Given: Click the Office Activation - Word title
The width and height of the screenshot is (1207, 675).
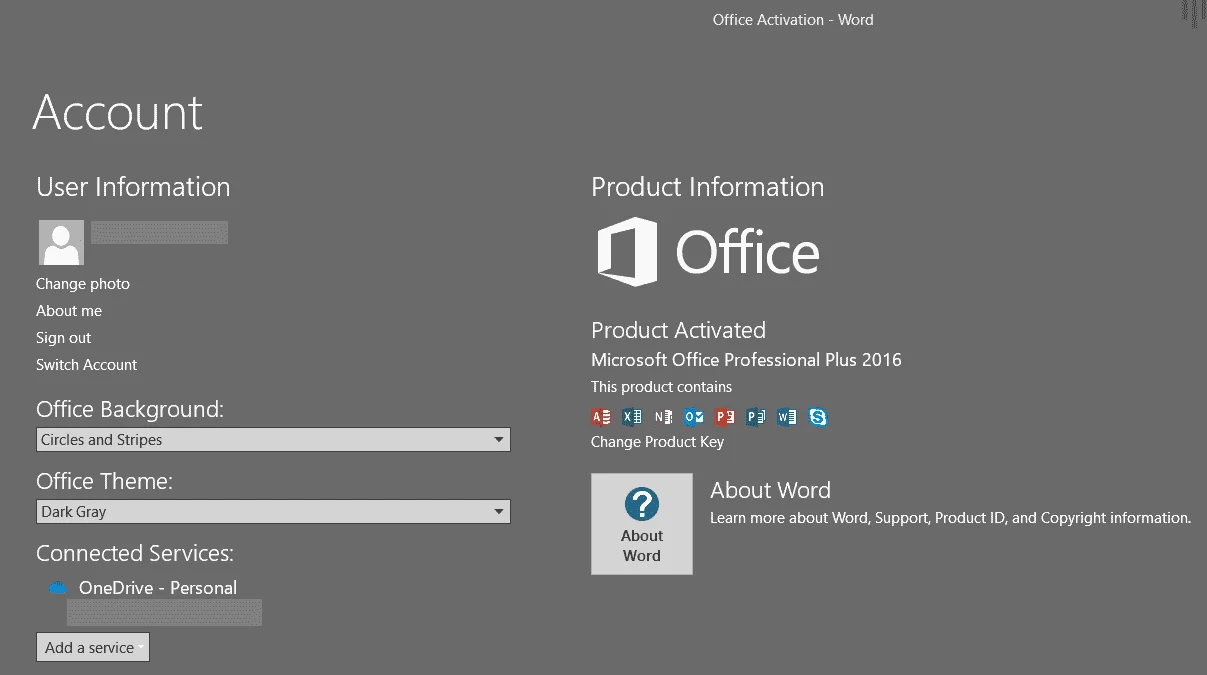Looking at the screenshot, I should coord(793,20).
